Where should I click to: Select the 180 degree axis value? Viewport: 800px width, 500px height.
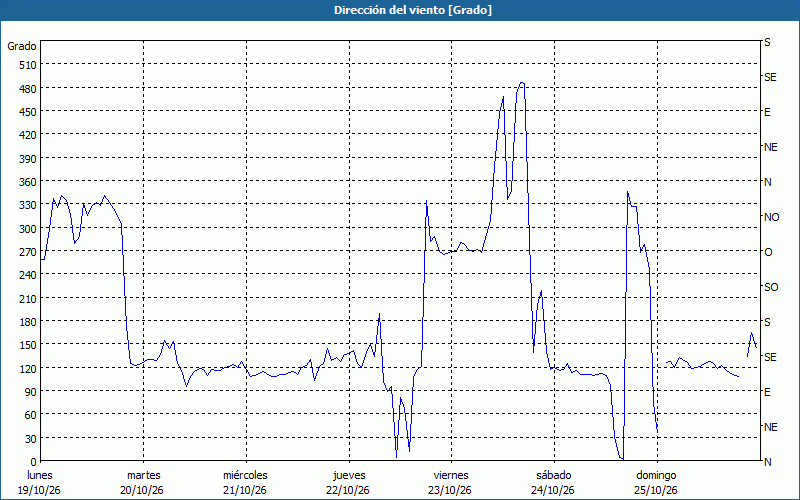pyautogui.click(x=27, y=322)
